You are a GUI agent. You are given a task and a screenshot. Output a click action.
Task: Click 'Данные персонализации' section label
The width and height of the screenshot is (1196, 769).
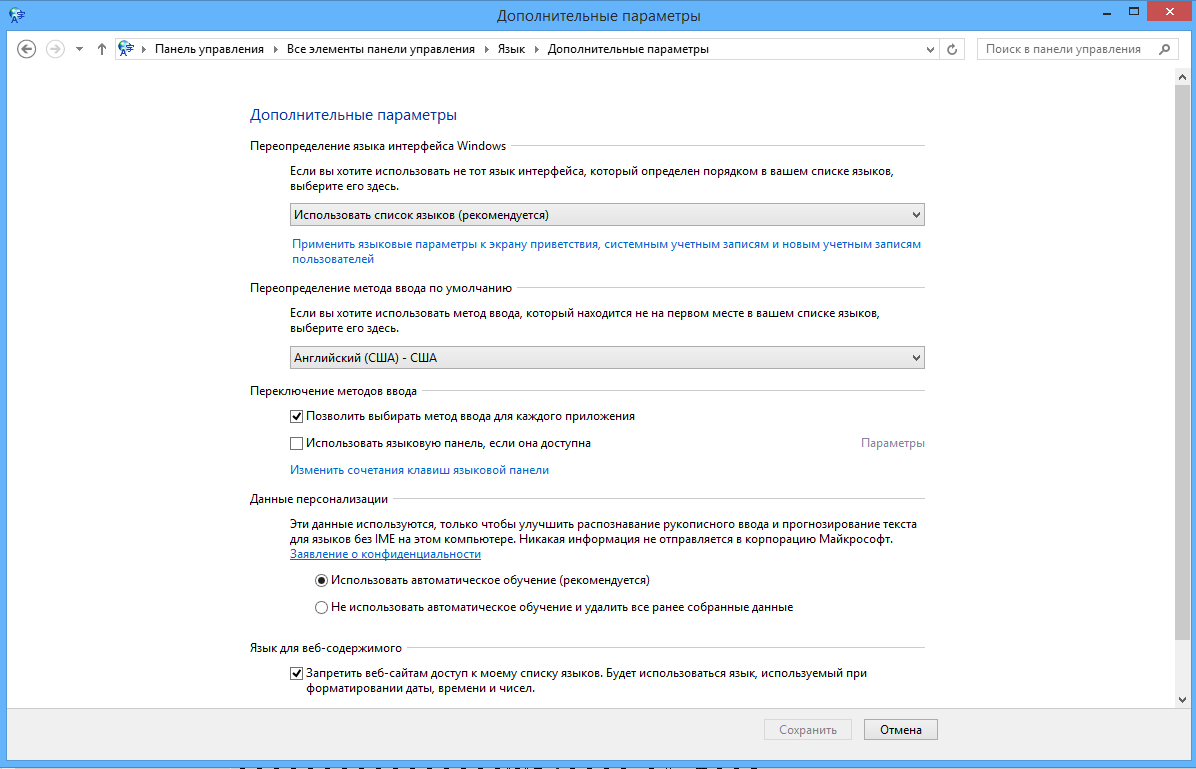pos(319,499)
